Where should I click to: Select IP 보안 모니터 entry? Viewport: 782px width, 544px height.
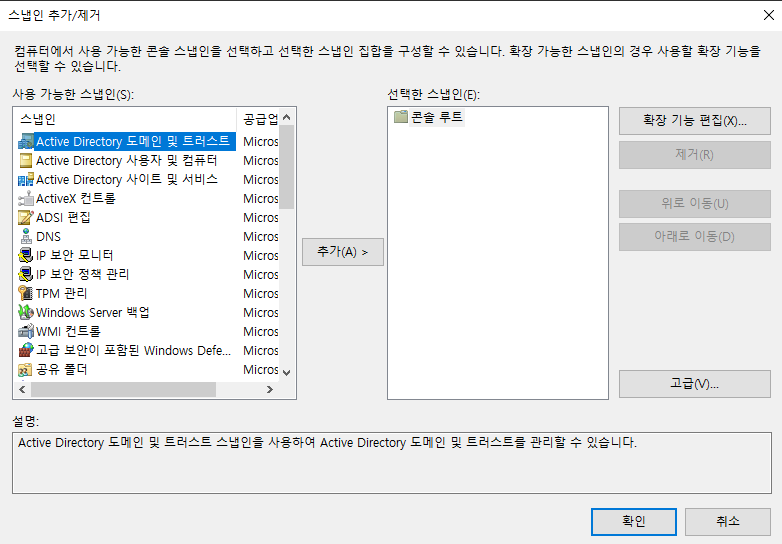(74, 255)
